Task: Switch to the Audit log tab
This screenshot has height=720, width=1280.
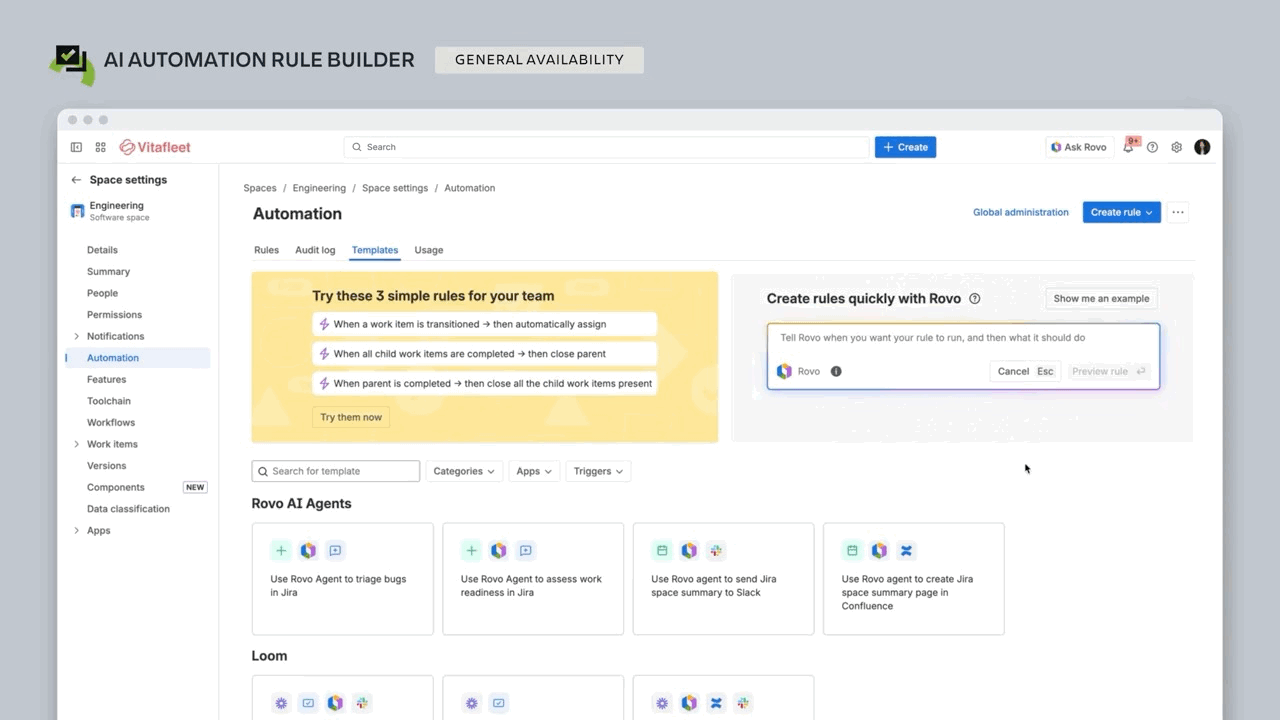Action: click(x=315, y=250)
